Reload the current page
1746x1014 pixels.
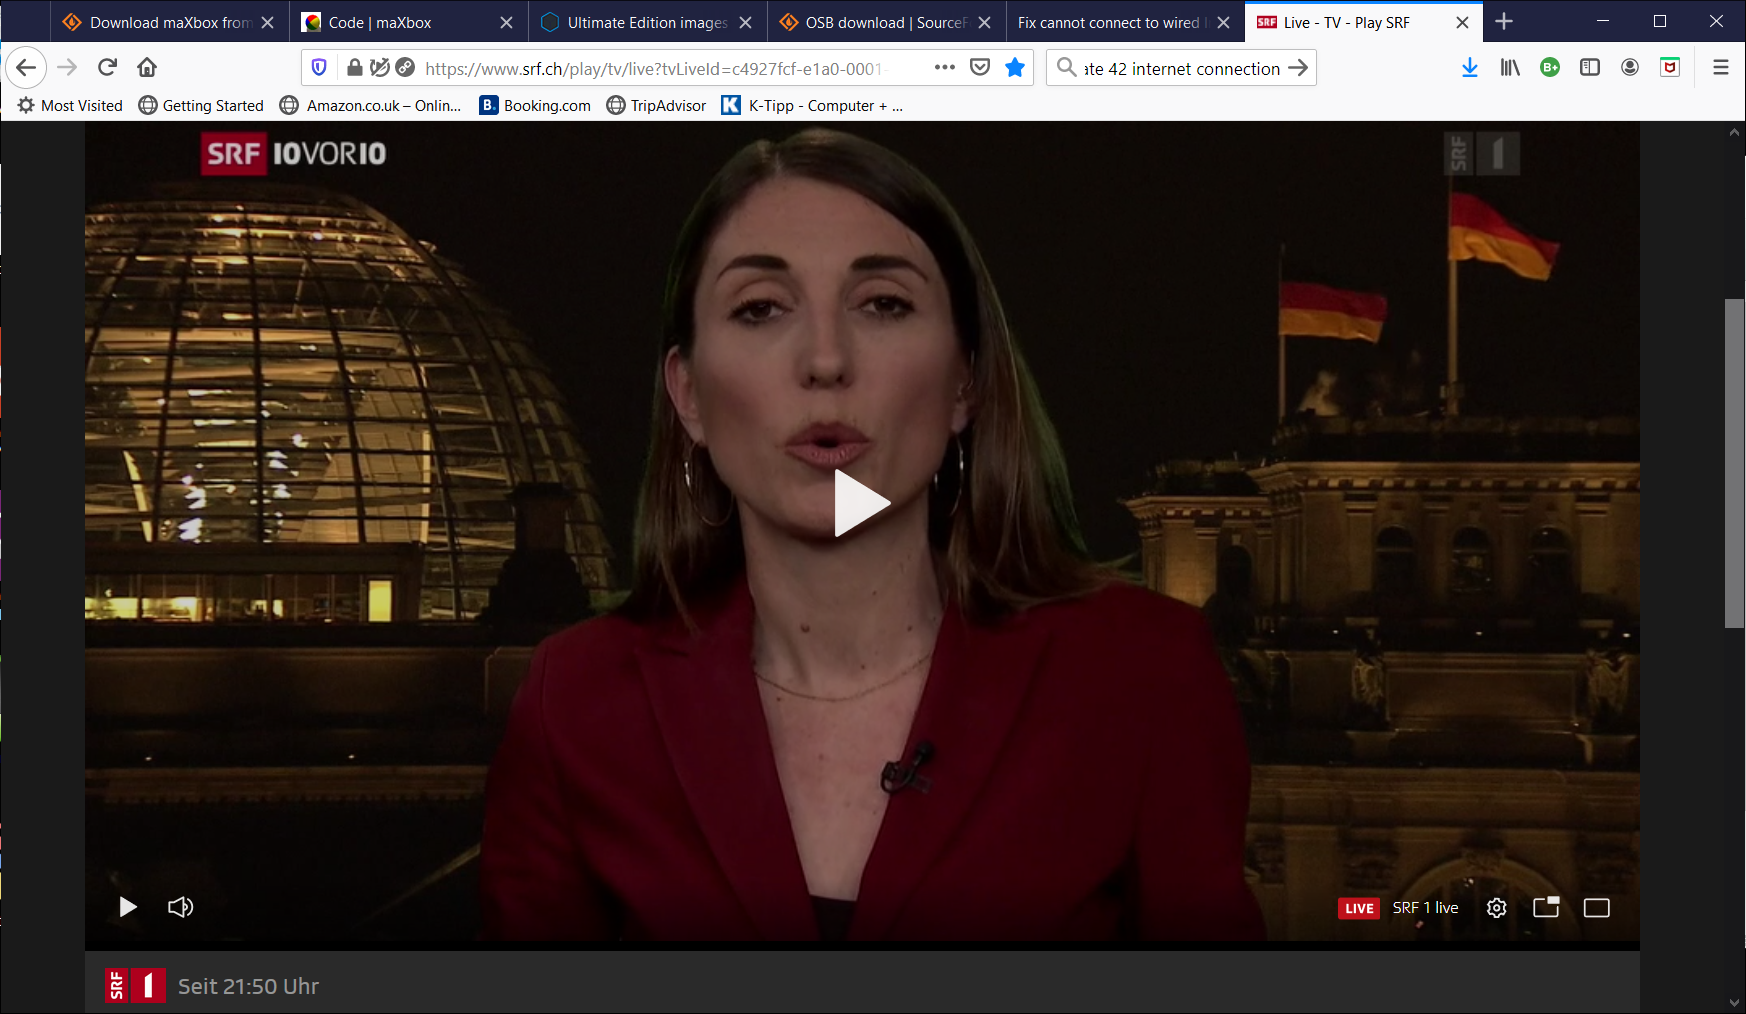108,67
